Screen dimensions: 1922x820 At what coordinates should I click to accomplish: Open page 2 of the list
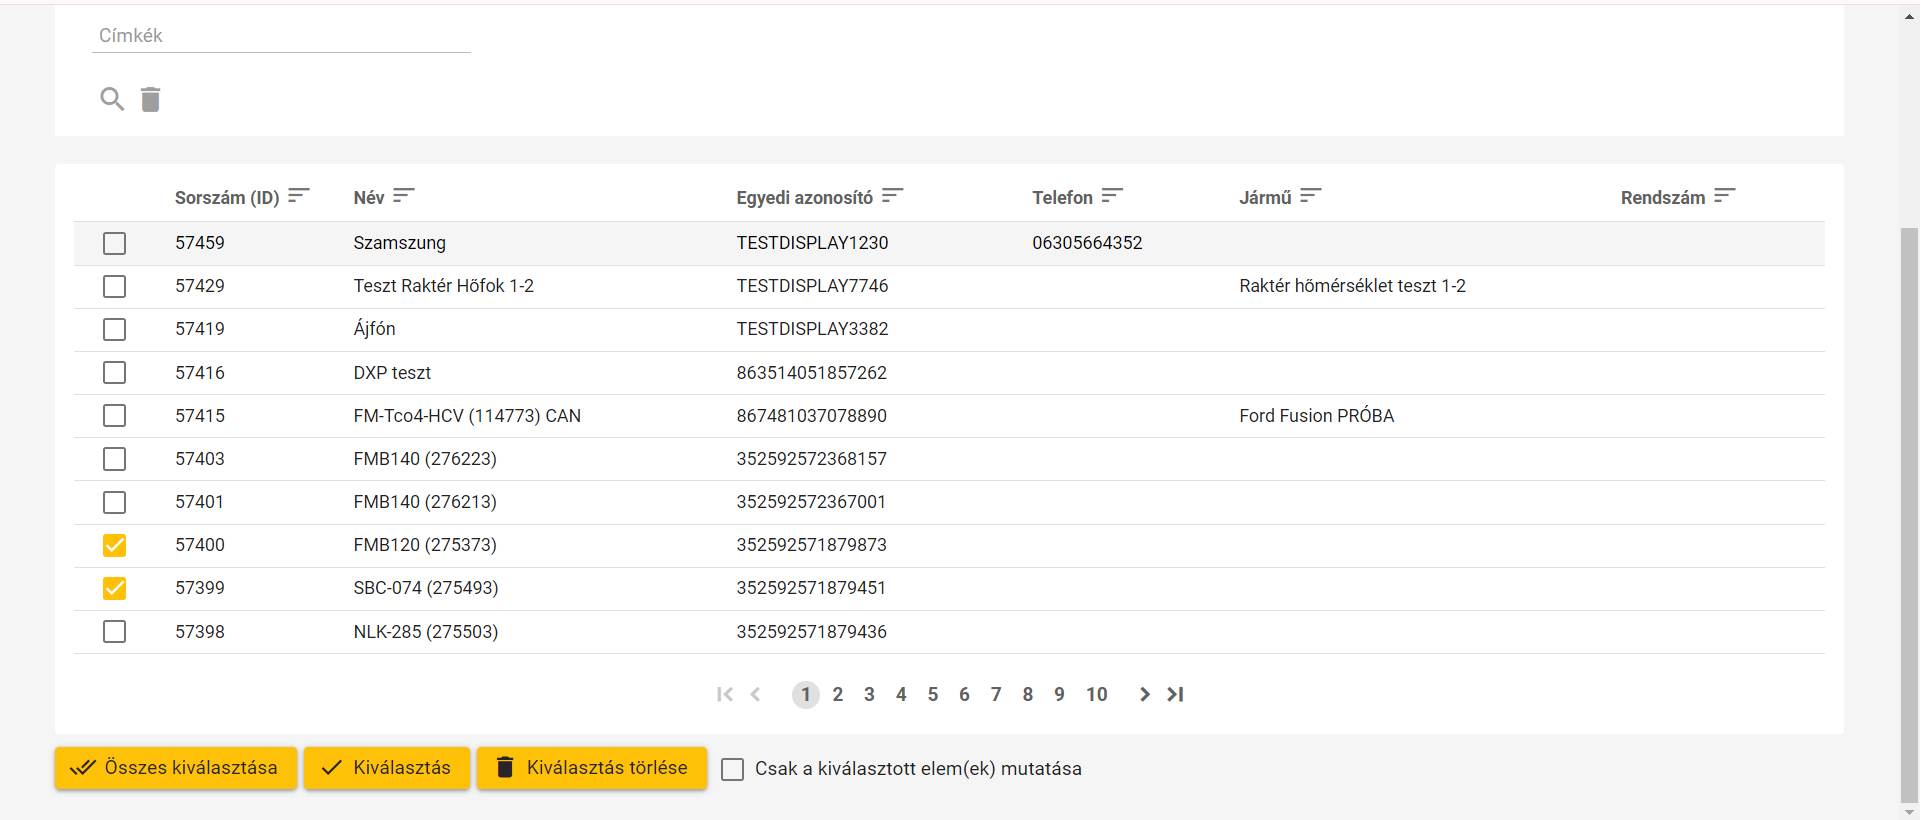click(838, 694)
